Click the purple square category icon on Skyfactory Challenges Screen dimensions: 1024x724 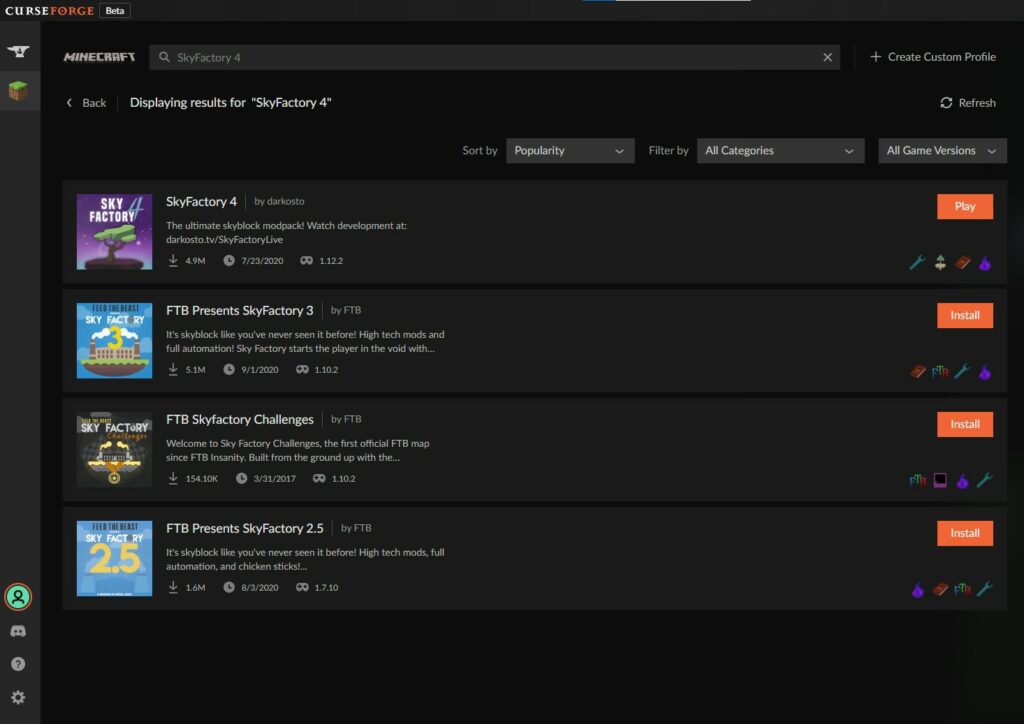[940, 480]
